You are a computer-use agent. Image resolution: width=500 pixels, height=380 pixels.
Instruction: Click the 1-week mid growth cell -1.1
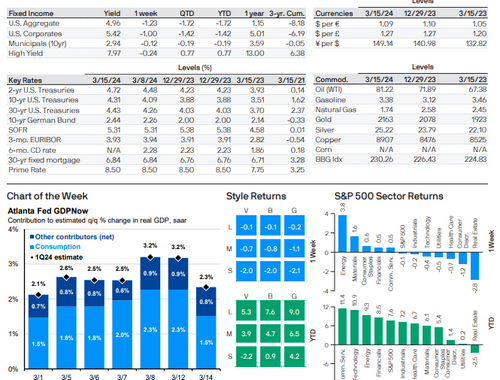pyautogui.click(x=294, y=249)
